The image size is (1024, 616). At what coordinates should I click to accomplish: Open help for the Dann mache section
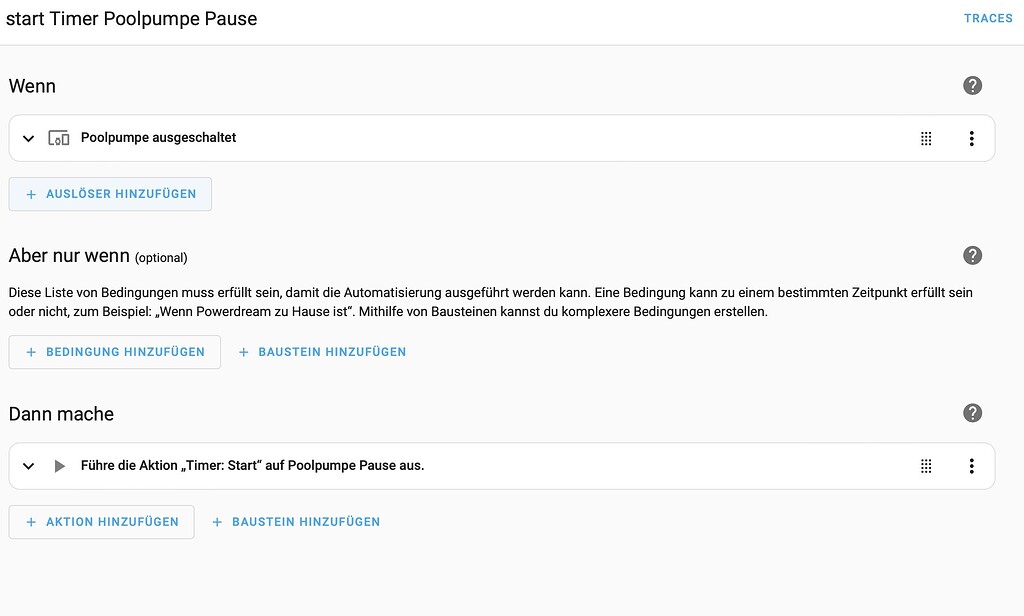972,413
